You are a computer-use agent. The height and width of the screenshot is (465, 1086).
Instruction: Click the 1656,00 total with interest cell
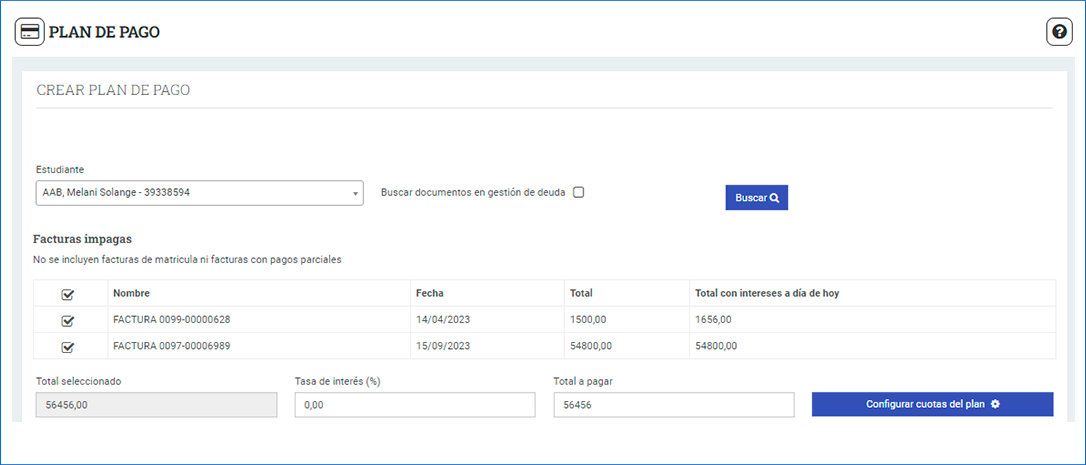coord(713,320)
